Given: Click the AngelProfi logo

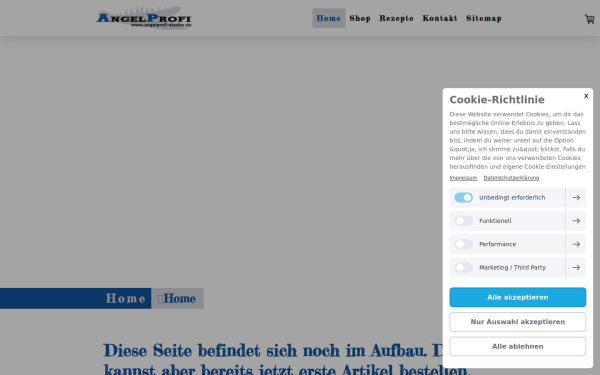Looking at the screenshot, I should pos(144,18).
